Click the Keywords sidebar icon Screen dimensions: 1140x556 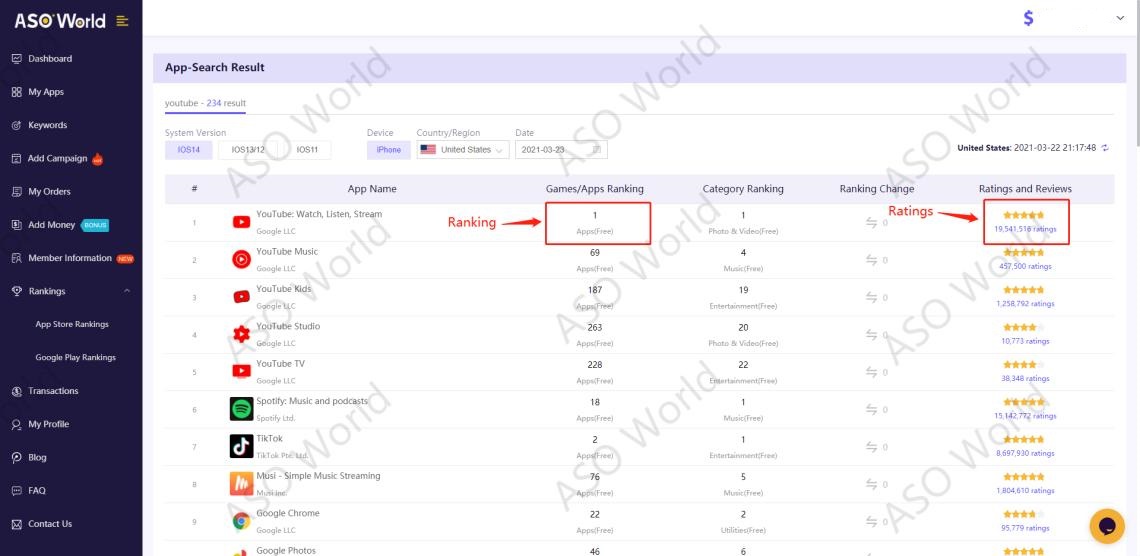[17, 126]
